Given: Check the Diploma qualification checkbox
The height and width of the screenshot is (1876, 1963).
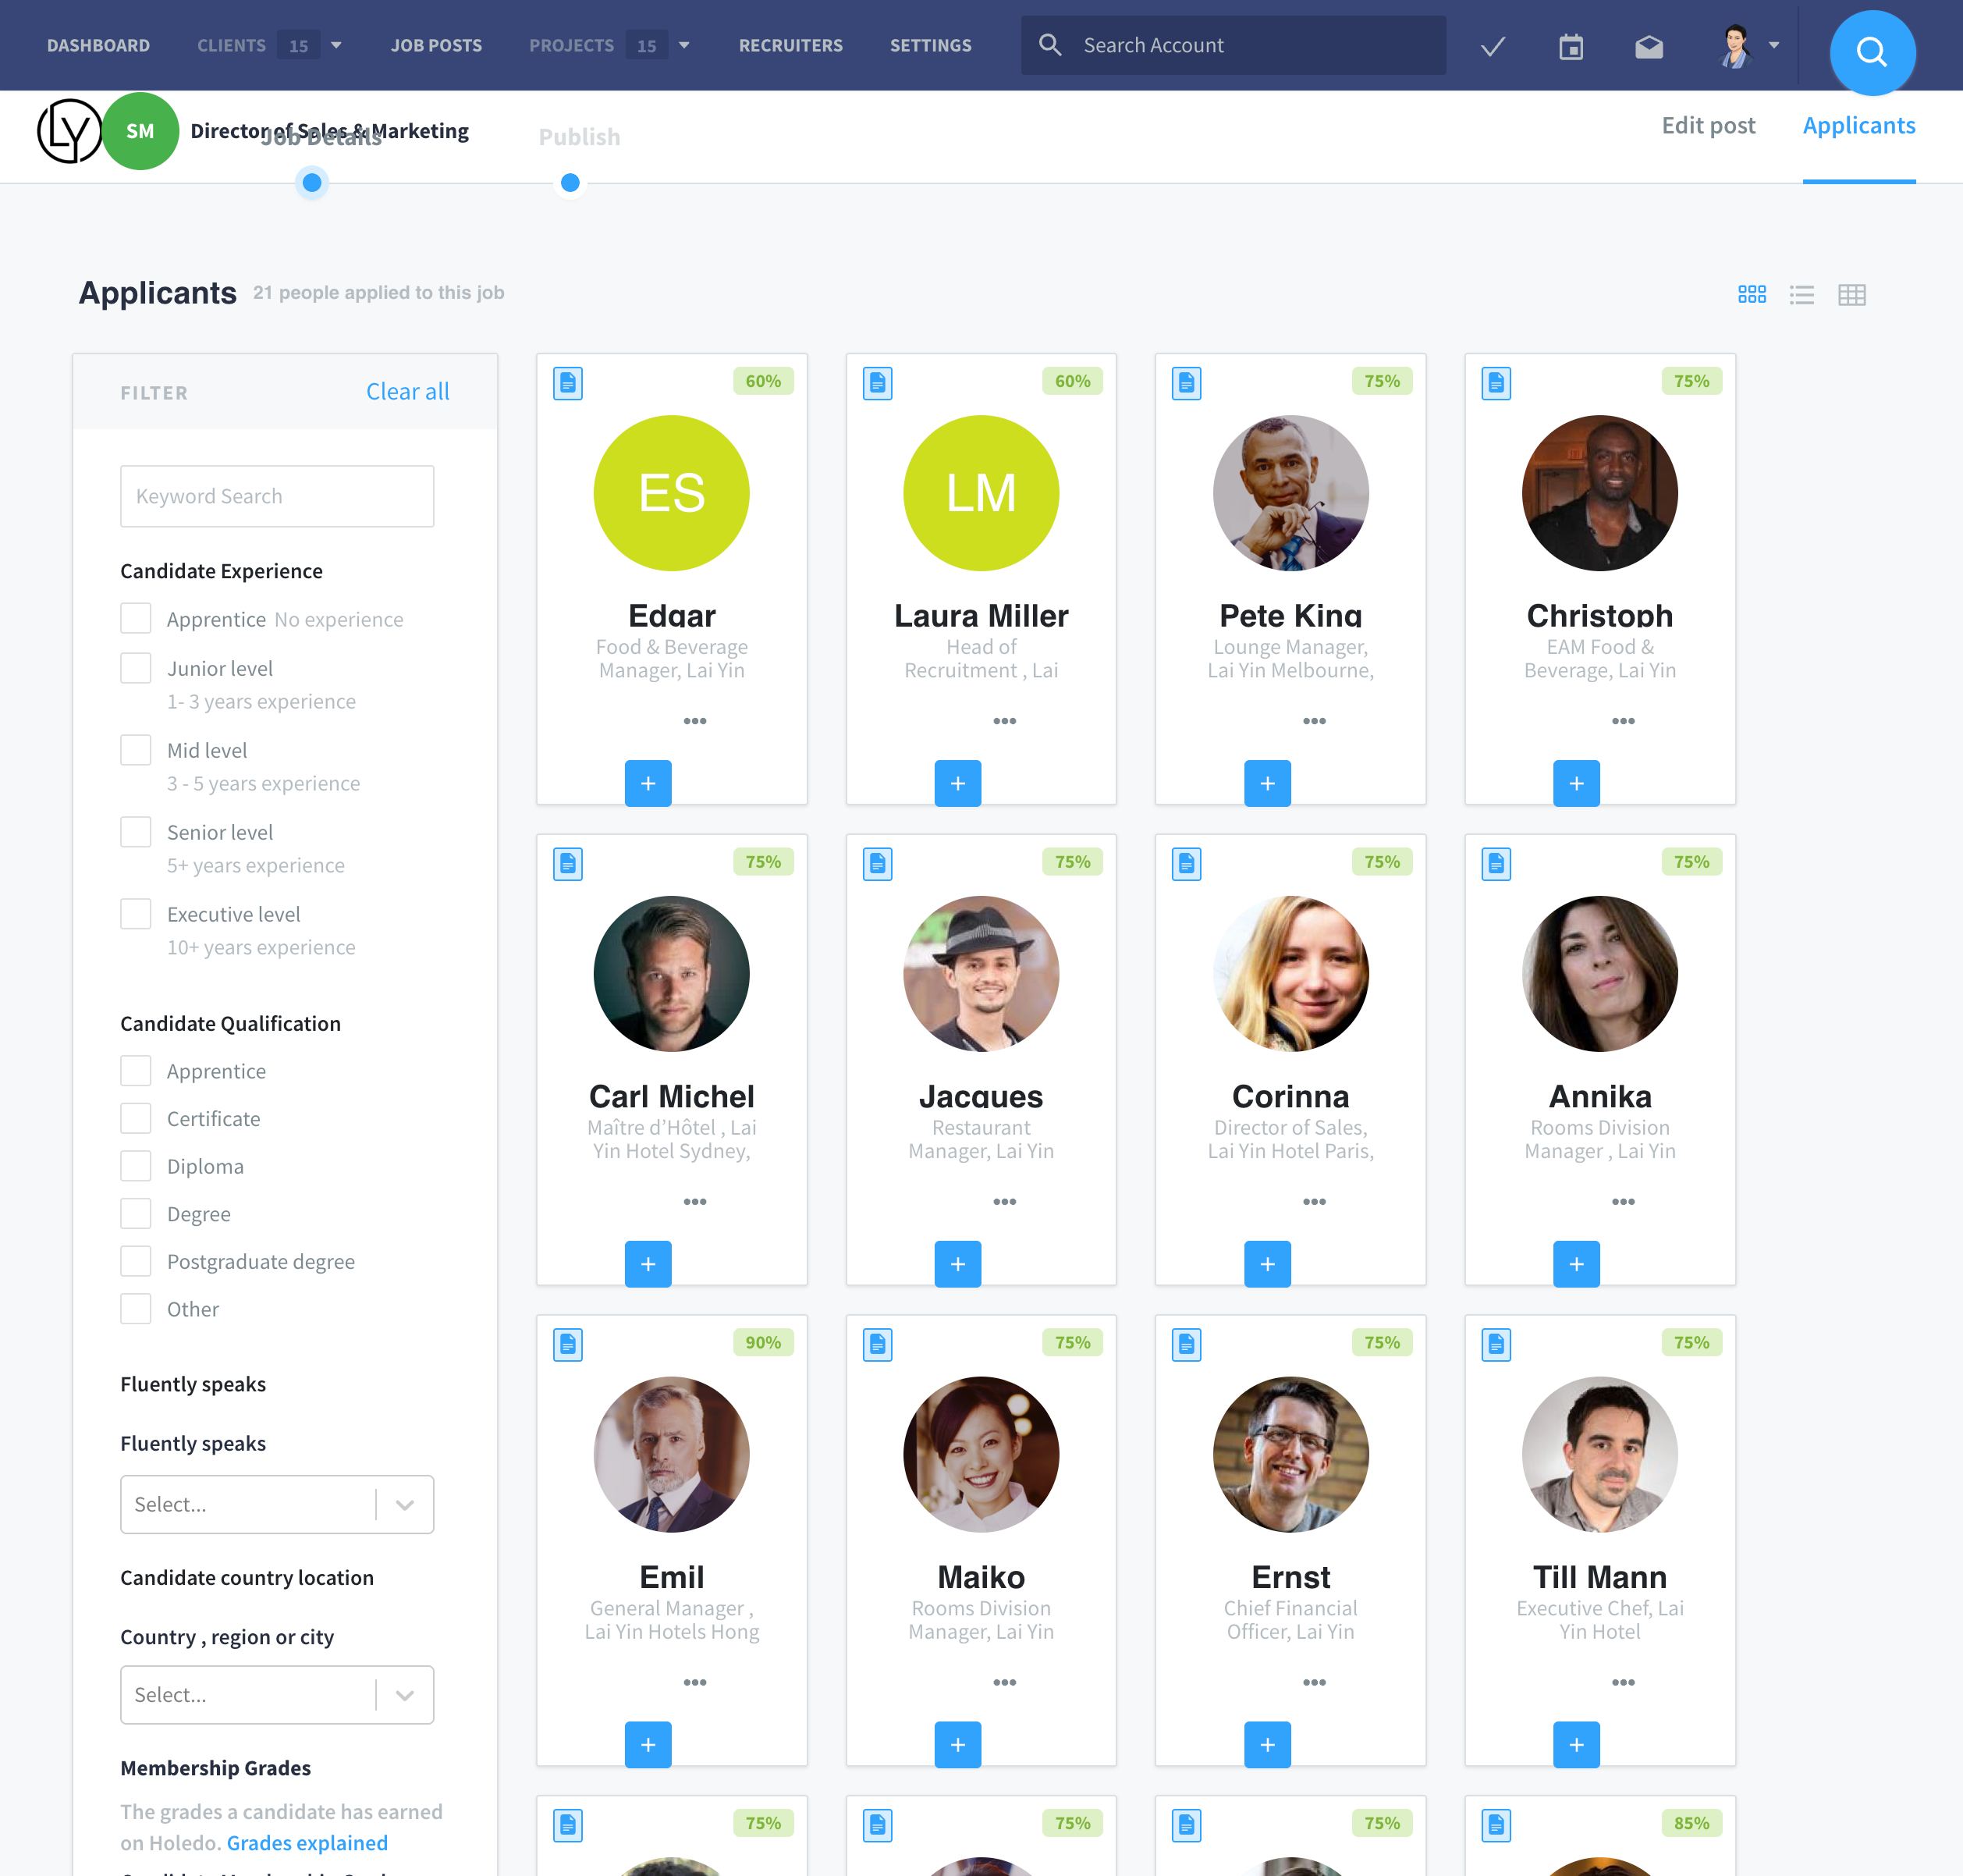Looking at the screenshot, I should click(136, 1166).
